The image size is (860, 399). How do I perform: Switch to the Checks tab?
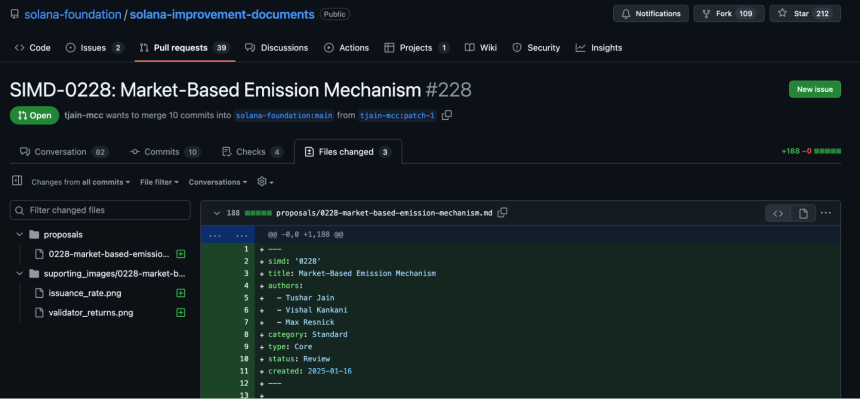tap(252, 152)
